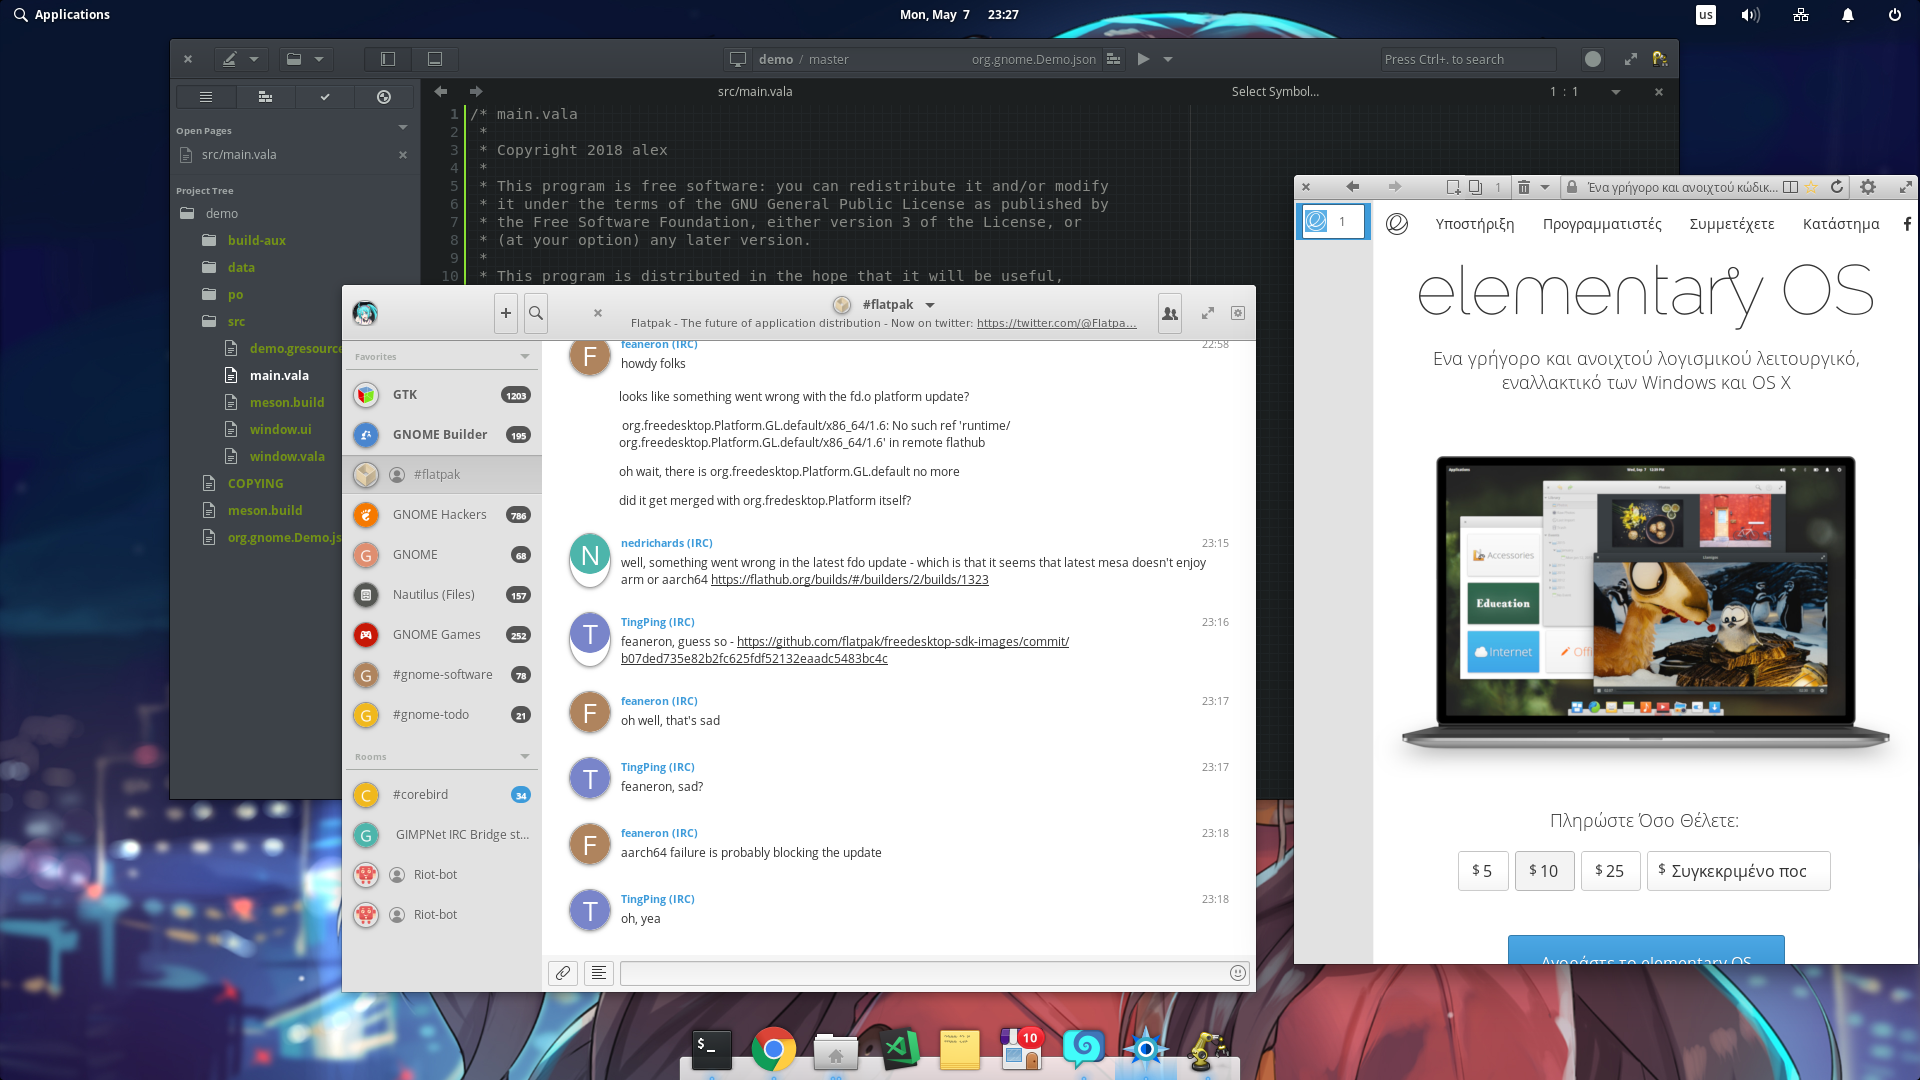
Task: Switch Builder sidebar to documentation globe view
Action: [x=384, y=97]
